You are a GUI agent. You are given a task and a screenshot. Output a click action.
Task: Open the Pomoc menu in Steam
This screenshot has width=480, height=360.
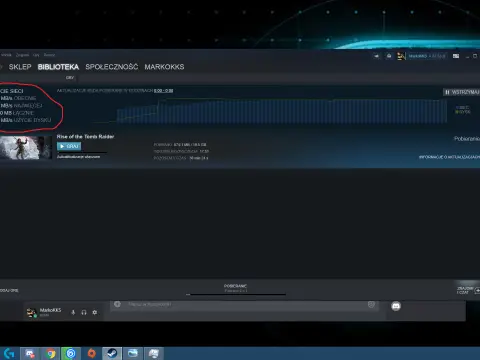click(49, 55)
